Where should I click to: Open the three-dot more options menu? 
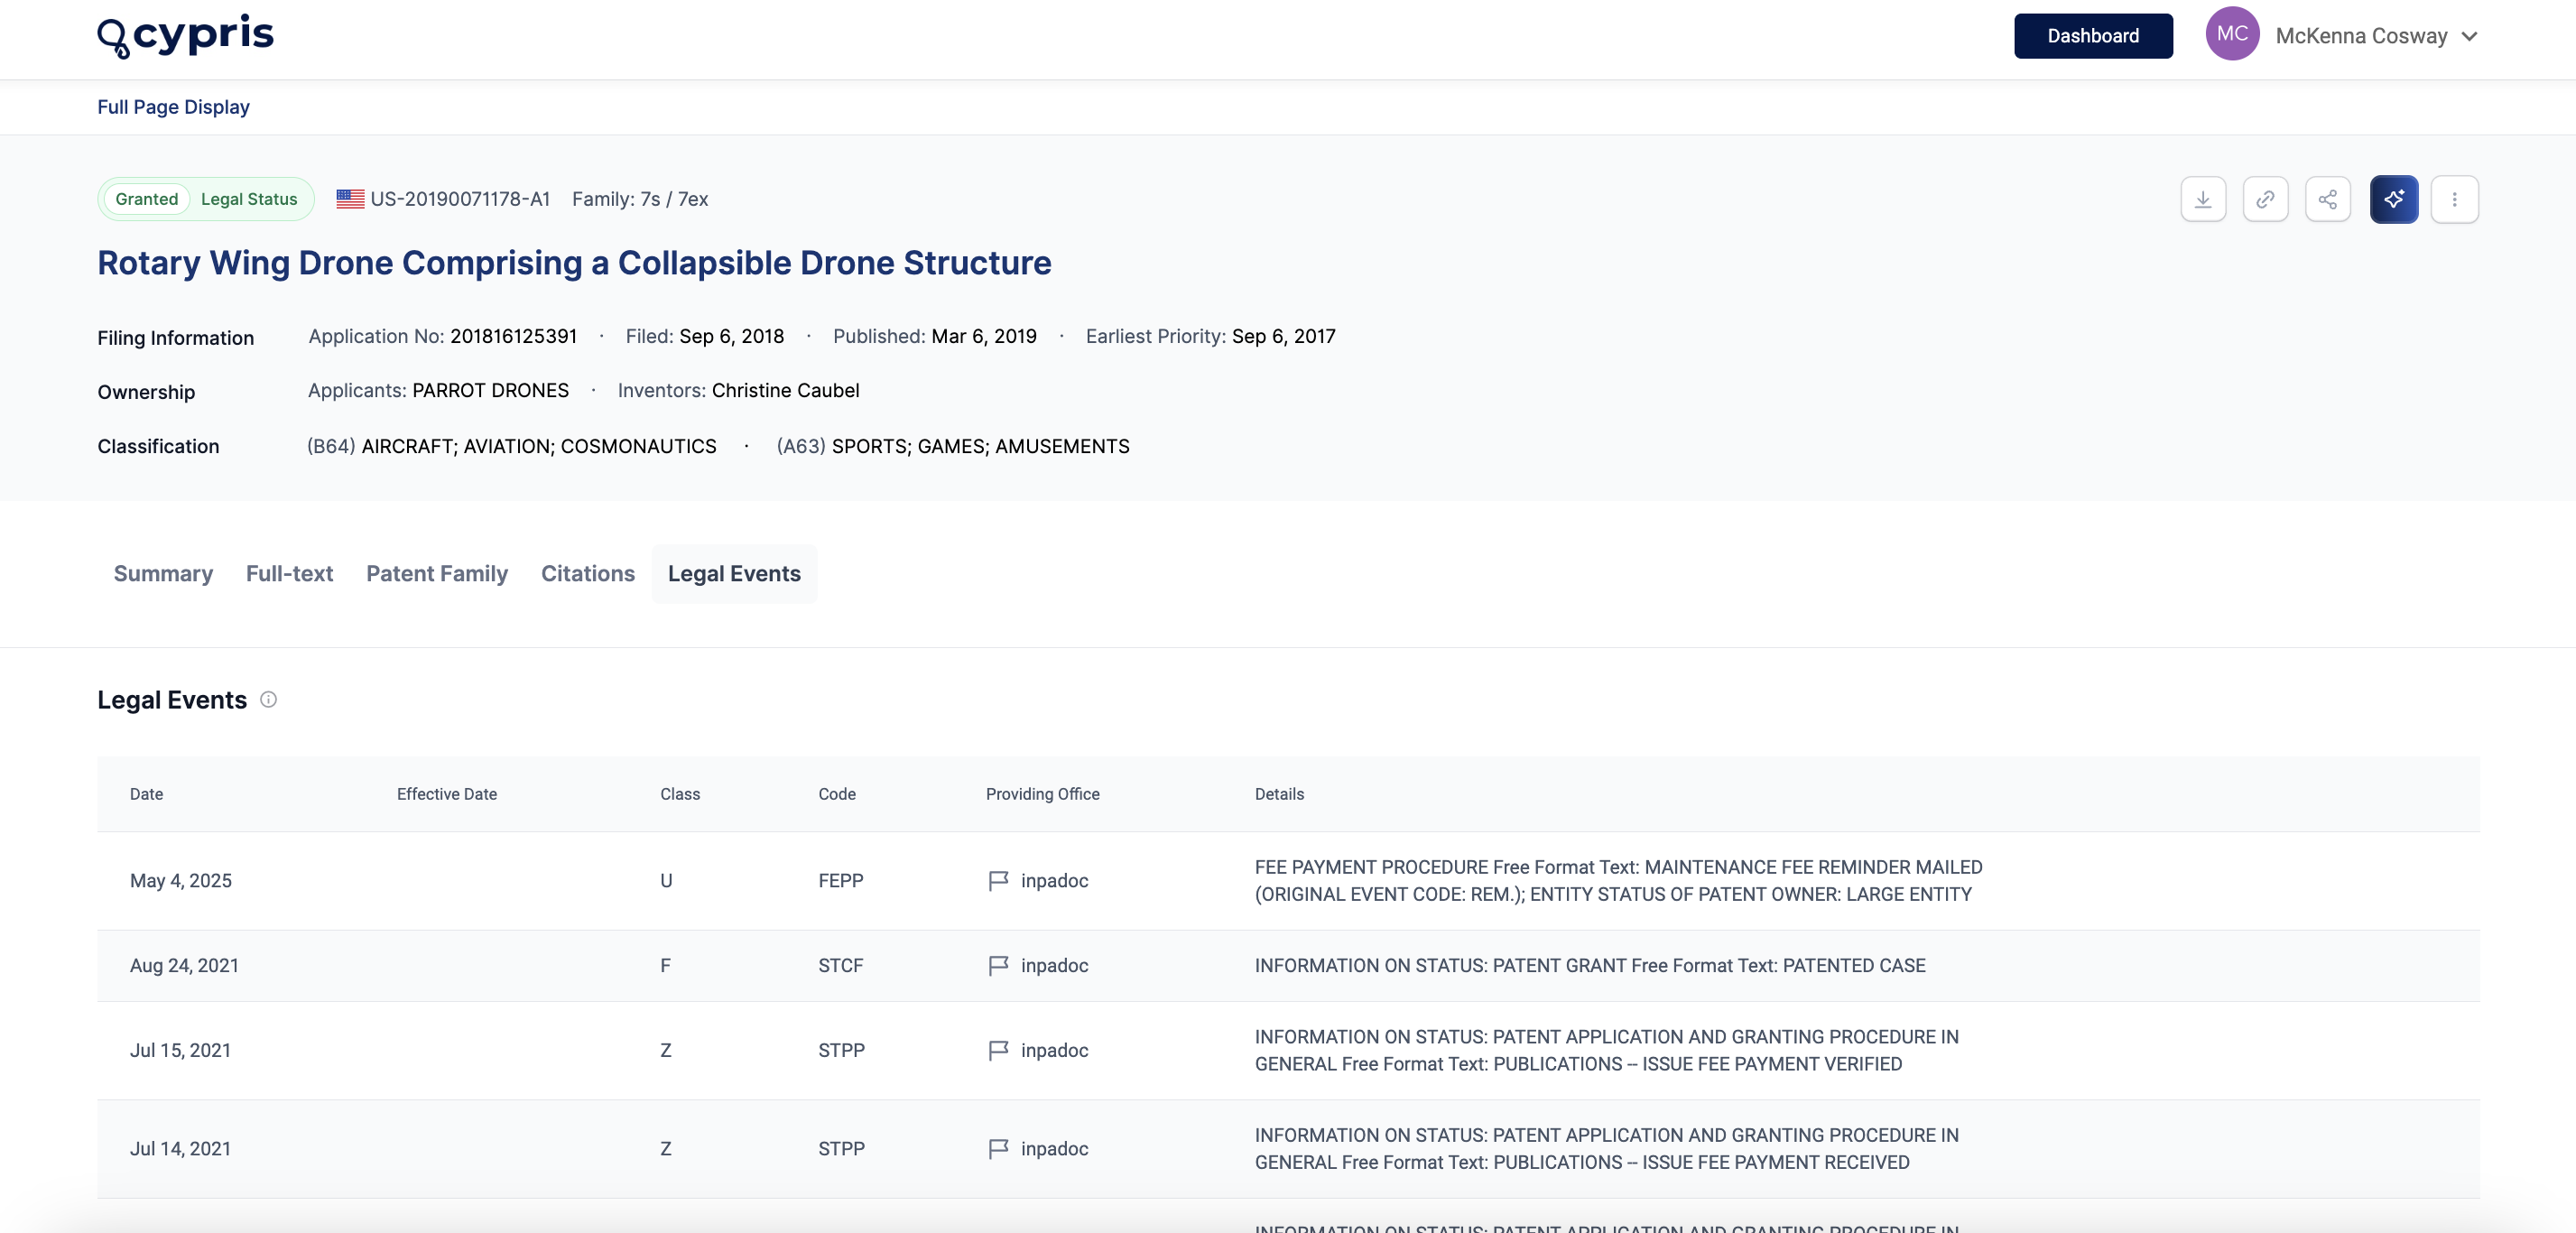2455,199
